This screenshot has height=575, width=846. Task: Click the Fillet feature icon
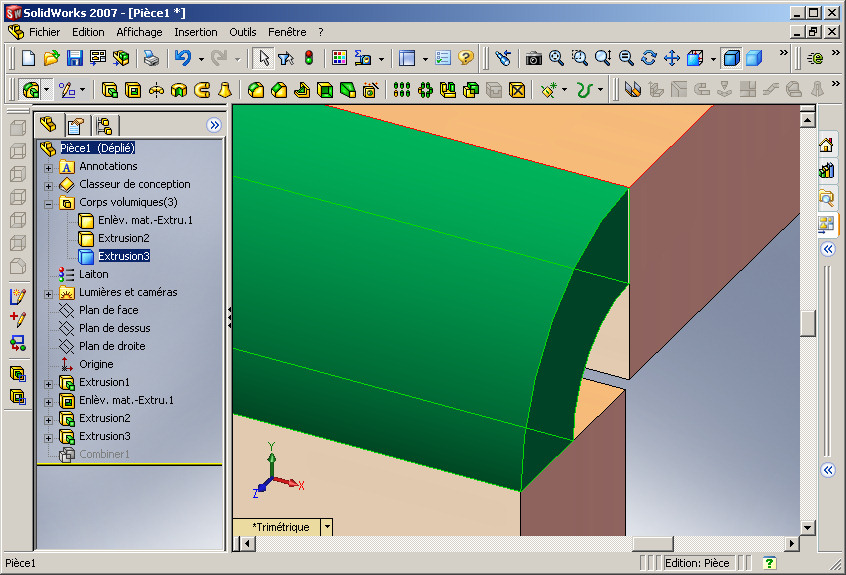point(256,90)
